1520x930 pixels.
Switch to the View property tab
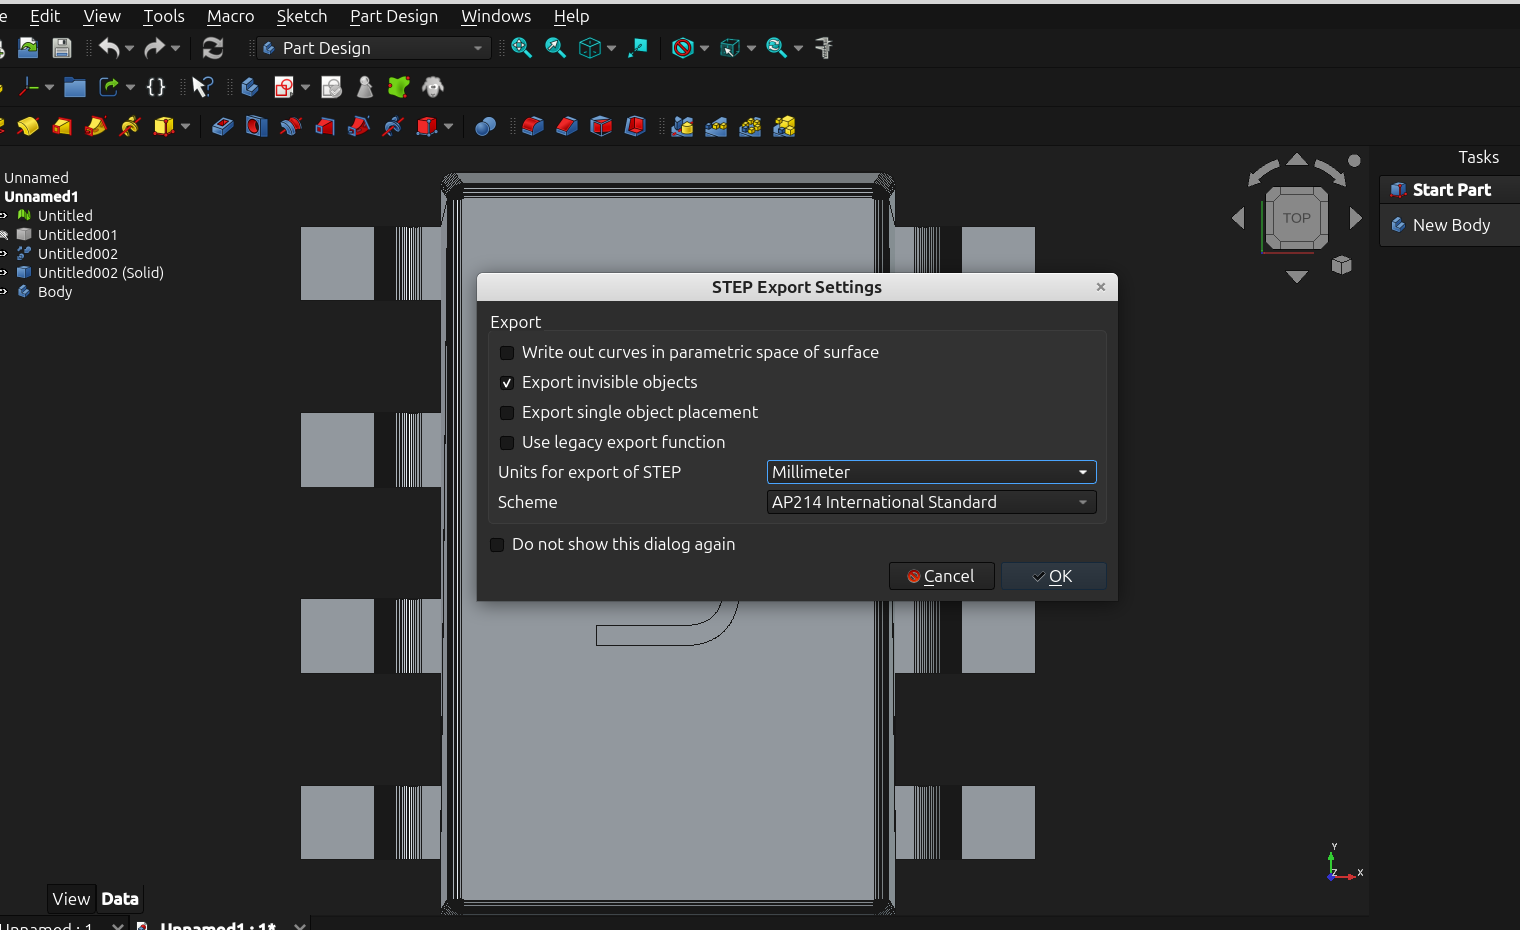click(71, 899)
